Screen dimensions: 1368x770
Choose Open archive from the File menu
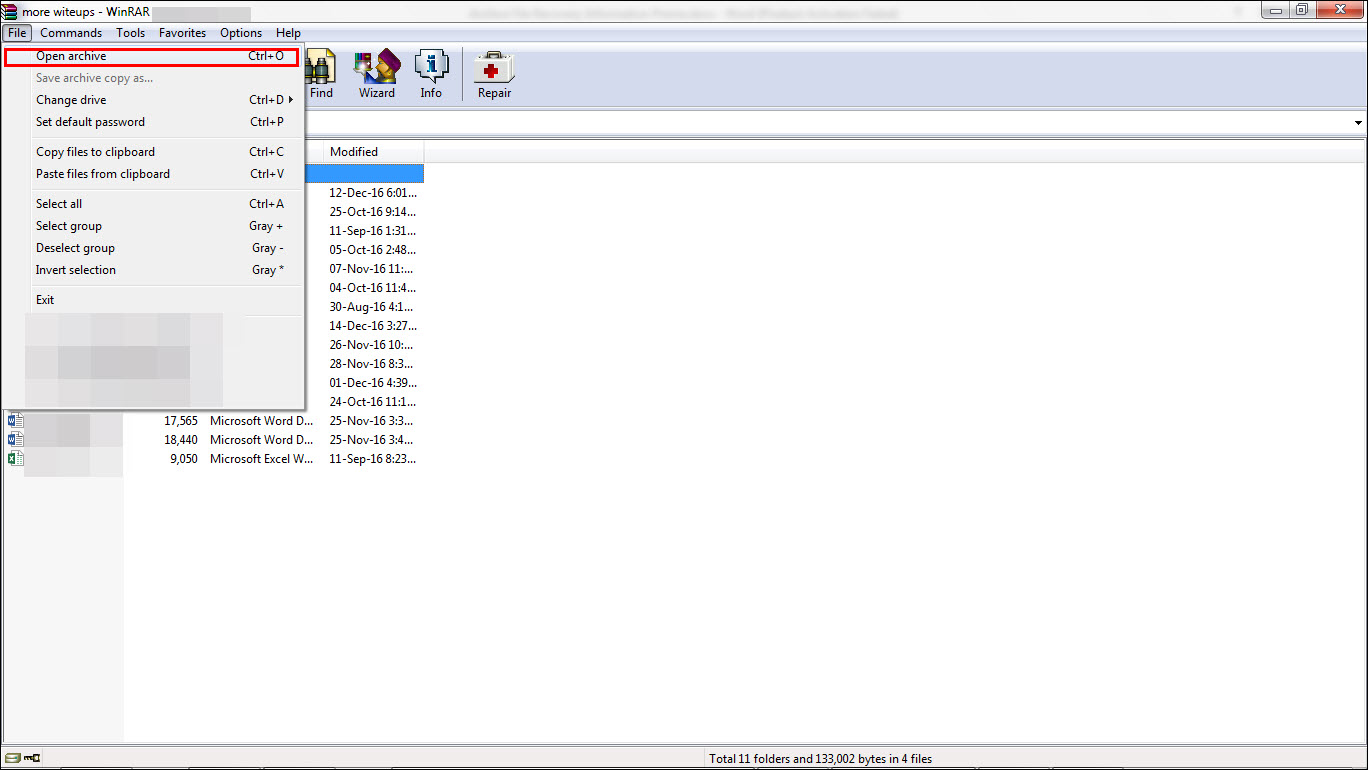(151, 56)
